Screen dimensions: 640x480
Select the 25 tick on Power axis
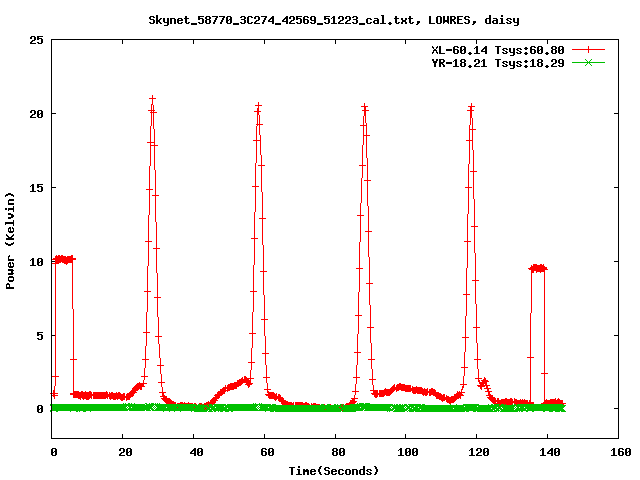click(36, 40)
